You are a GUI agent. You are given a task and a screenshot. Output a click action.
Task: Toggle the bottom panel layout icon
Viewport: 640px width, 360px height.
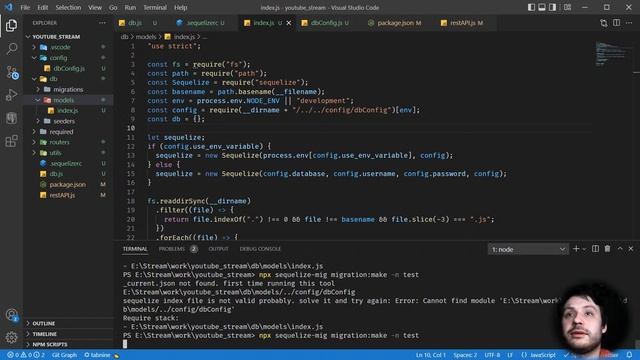(x=542, y=7)
